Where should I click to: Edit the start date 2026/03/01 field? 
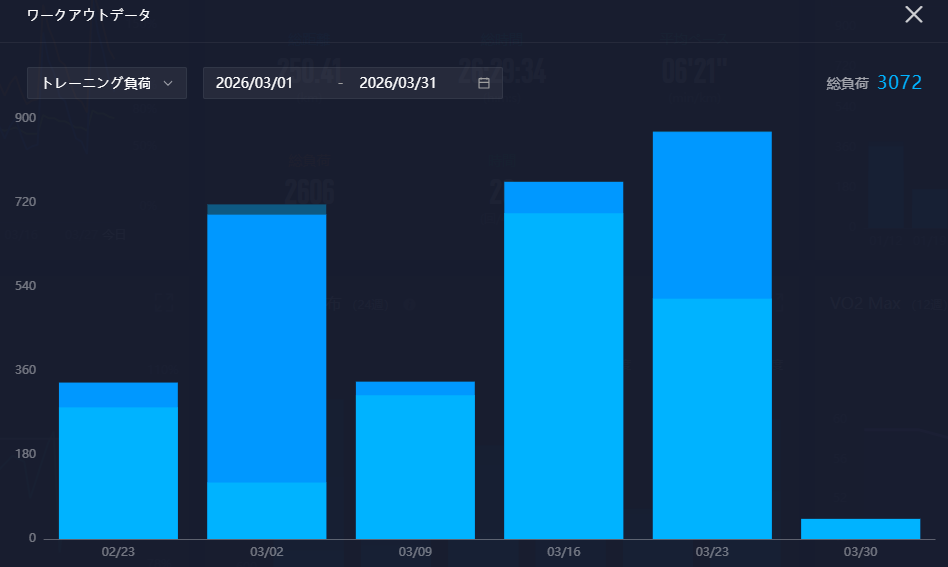254,83
